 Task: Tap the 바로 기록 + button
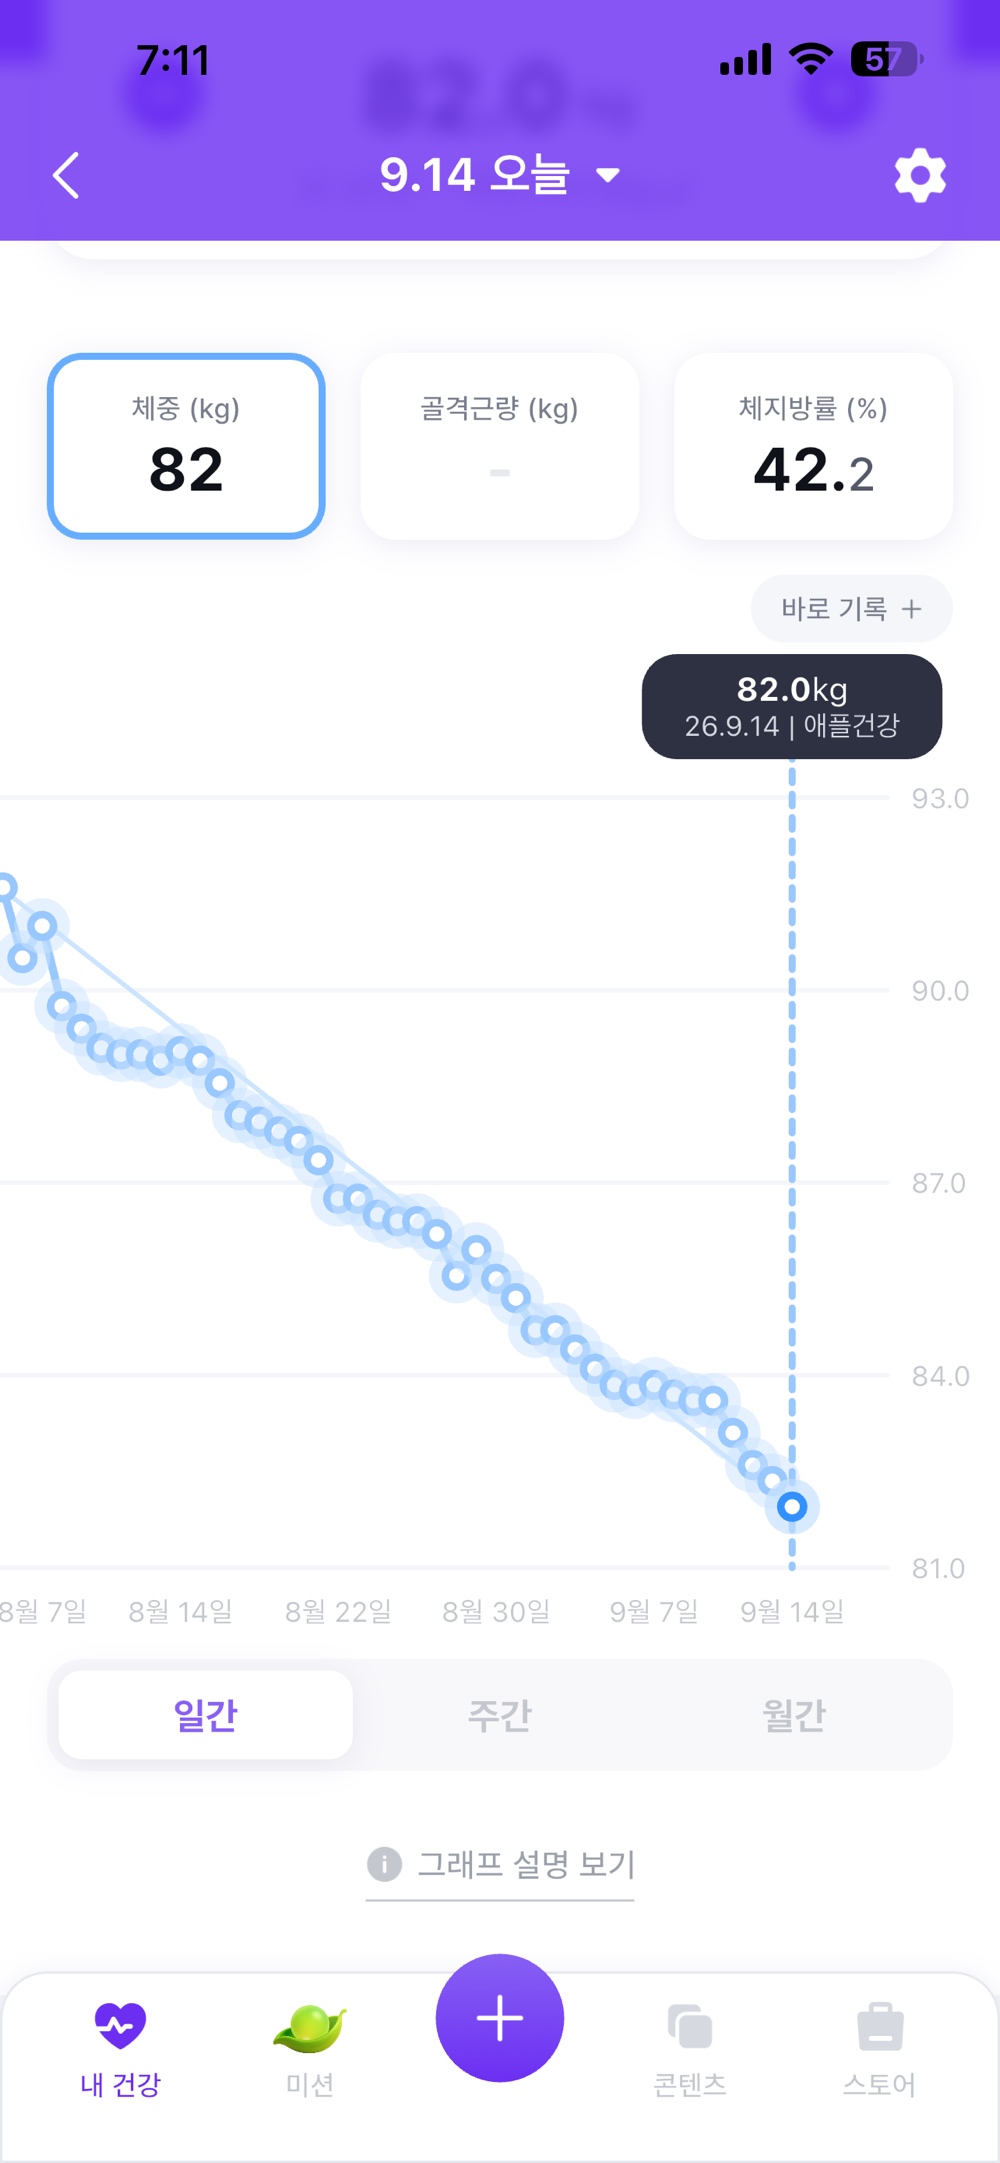point(852,609)
